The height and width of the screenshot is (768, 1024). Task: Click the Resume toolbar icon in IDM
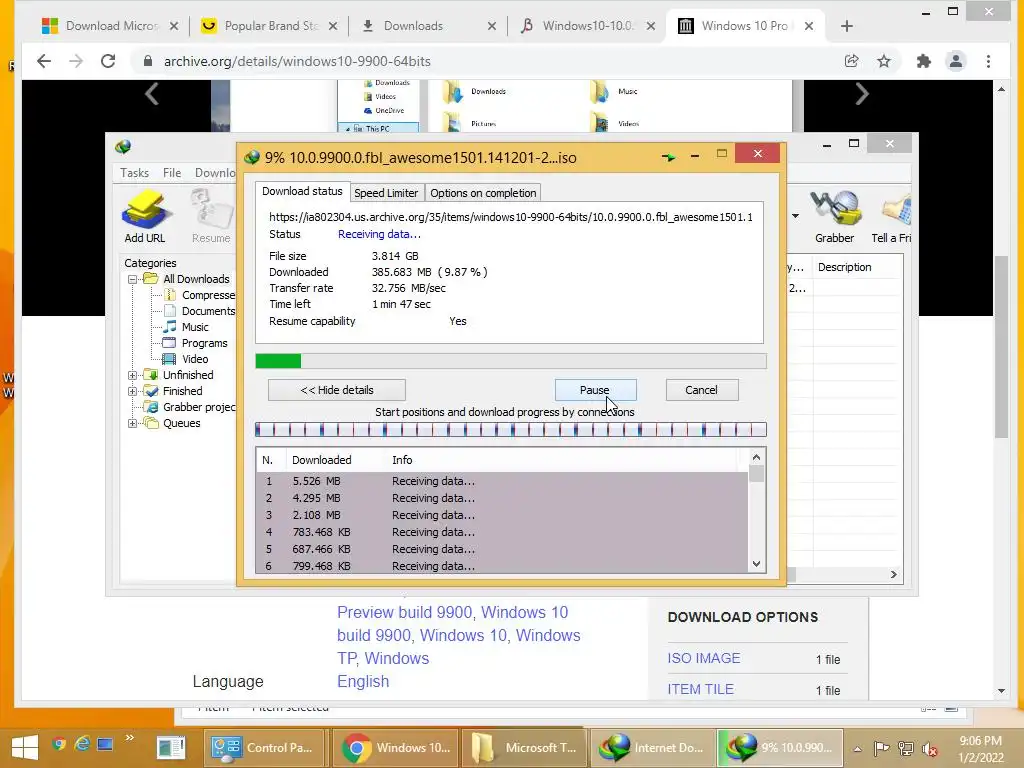coord(211,216)
